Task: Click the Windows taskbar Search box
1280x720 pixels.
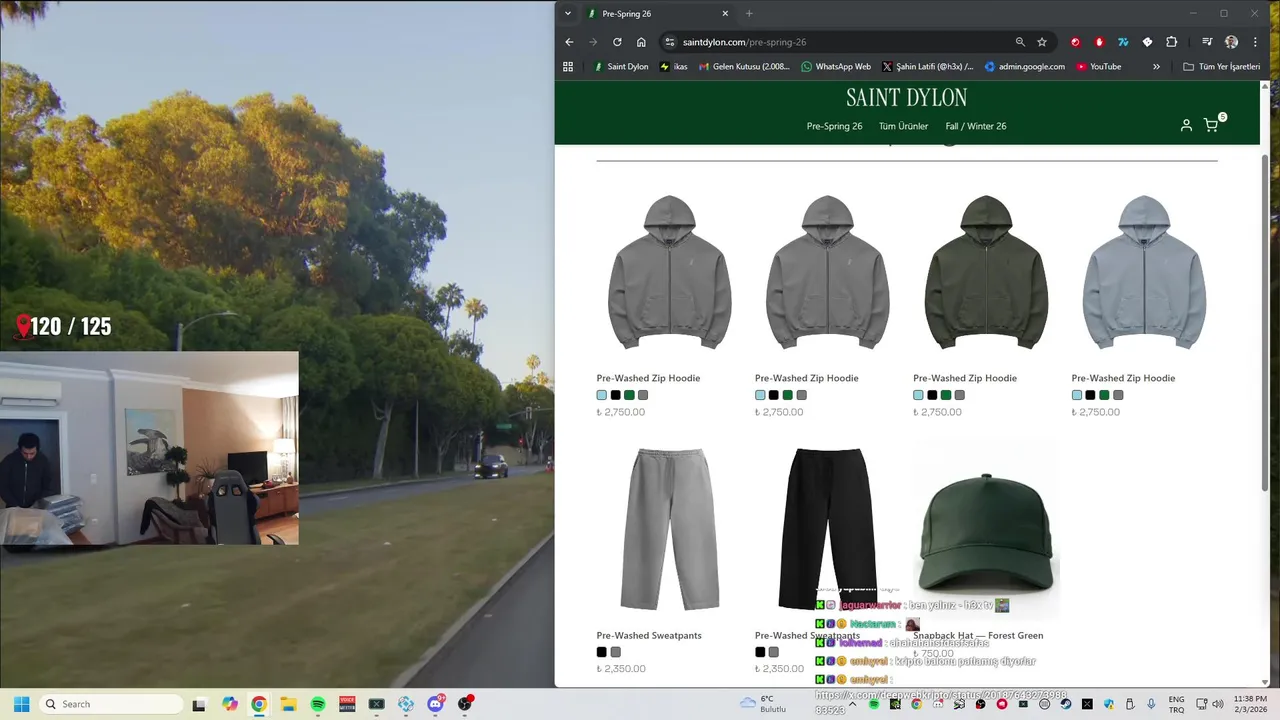Action: pos(110,704)
